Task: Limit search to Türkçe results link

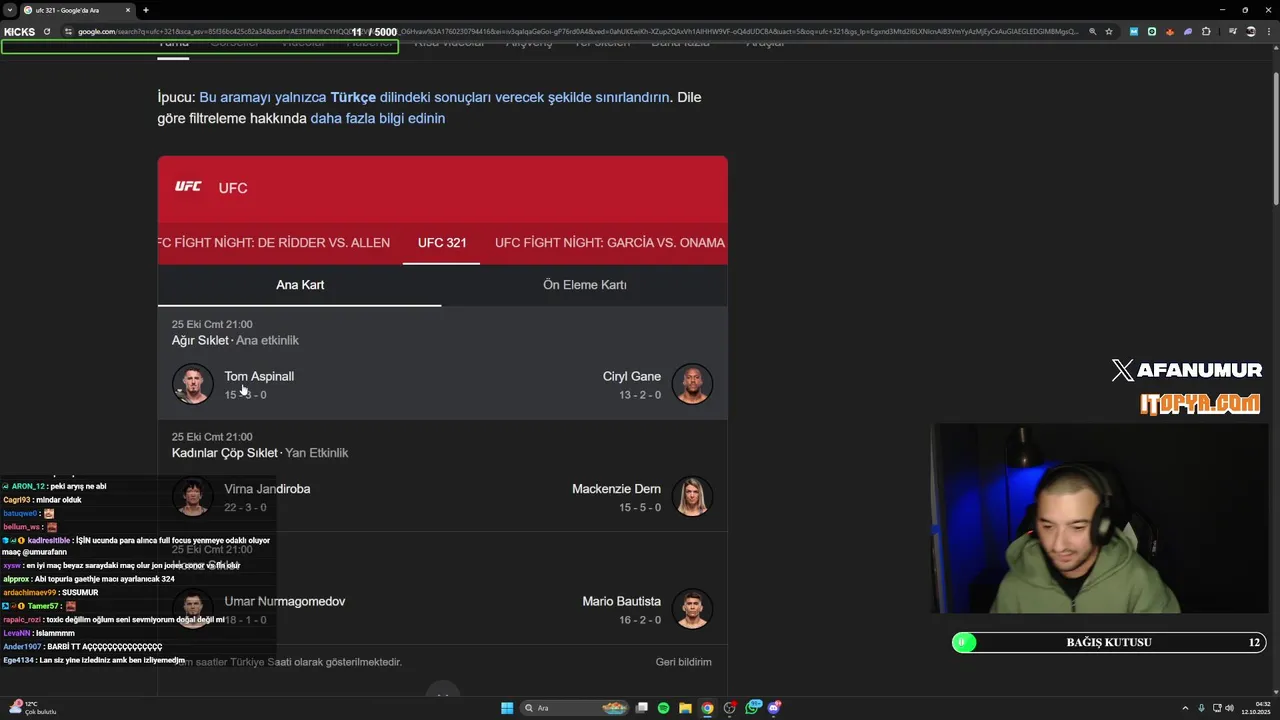Action: (434, 97)
